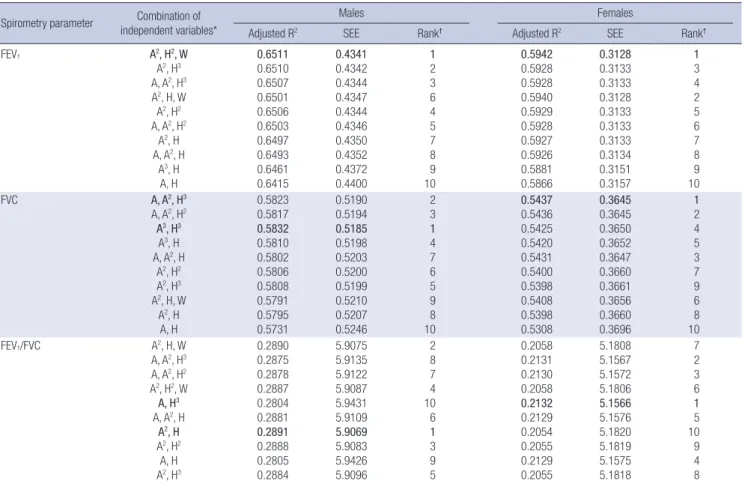Click female value 0.5940
Viewport: 742px width, 484px height.
[537, 97]
